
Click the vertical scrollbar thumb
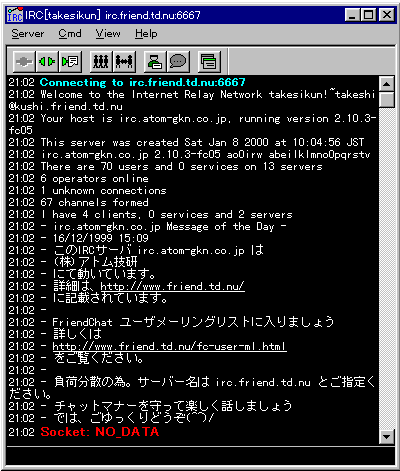tap(387, 99)
